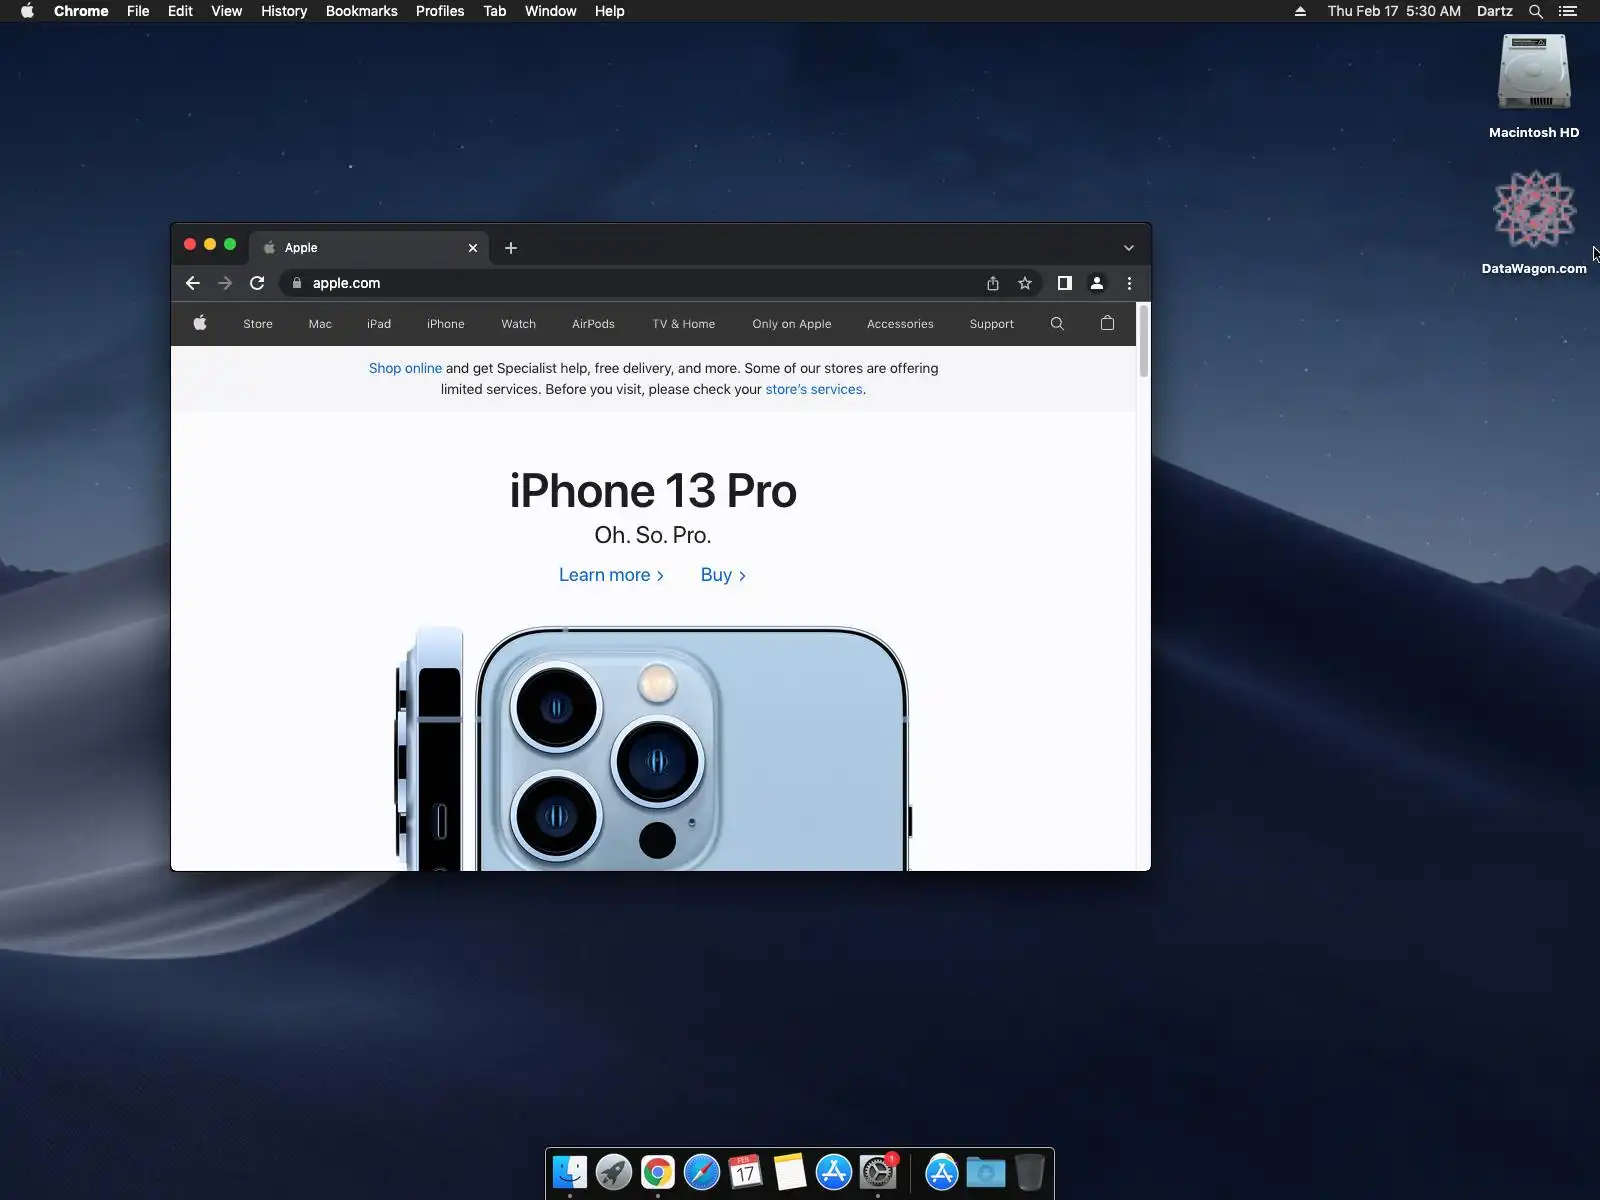Viewport: 1600px width, 1200px height.
Task: Open Launchpad from the Dock
Action: (614, 1172)
